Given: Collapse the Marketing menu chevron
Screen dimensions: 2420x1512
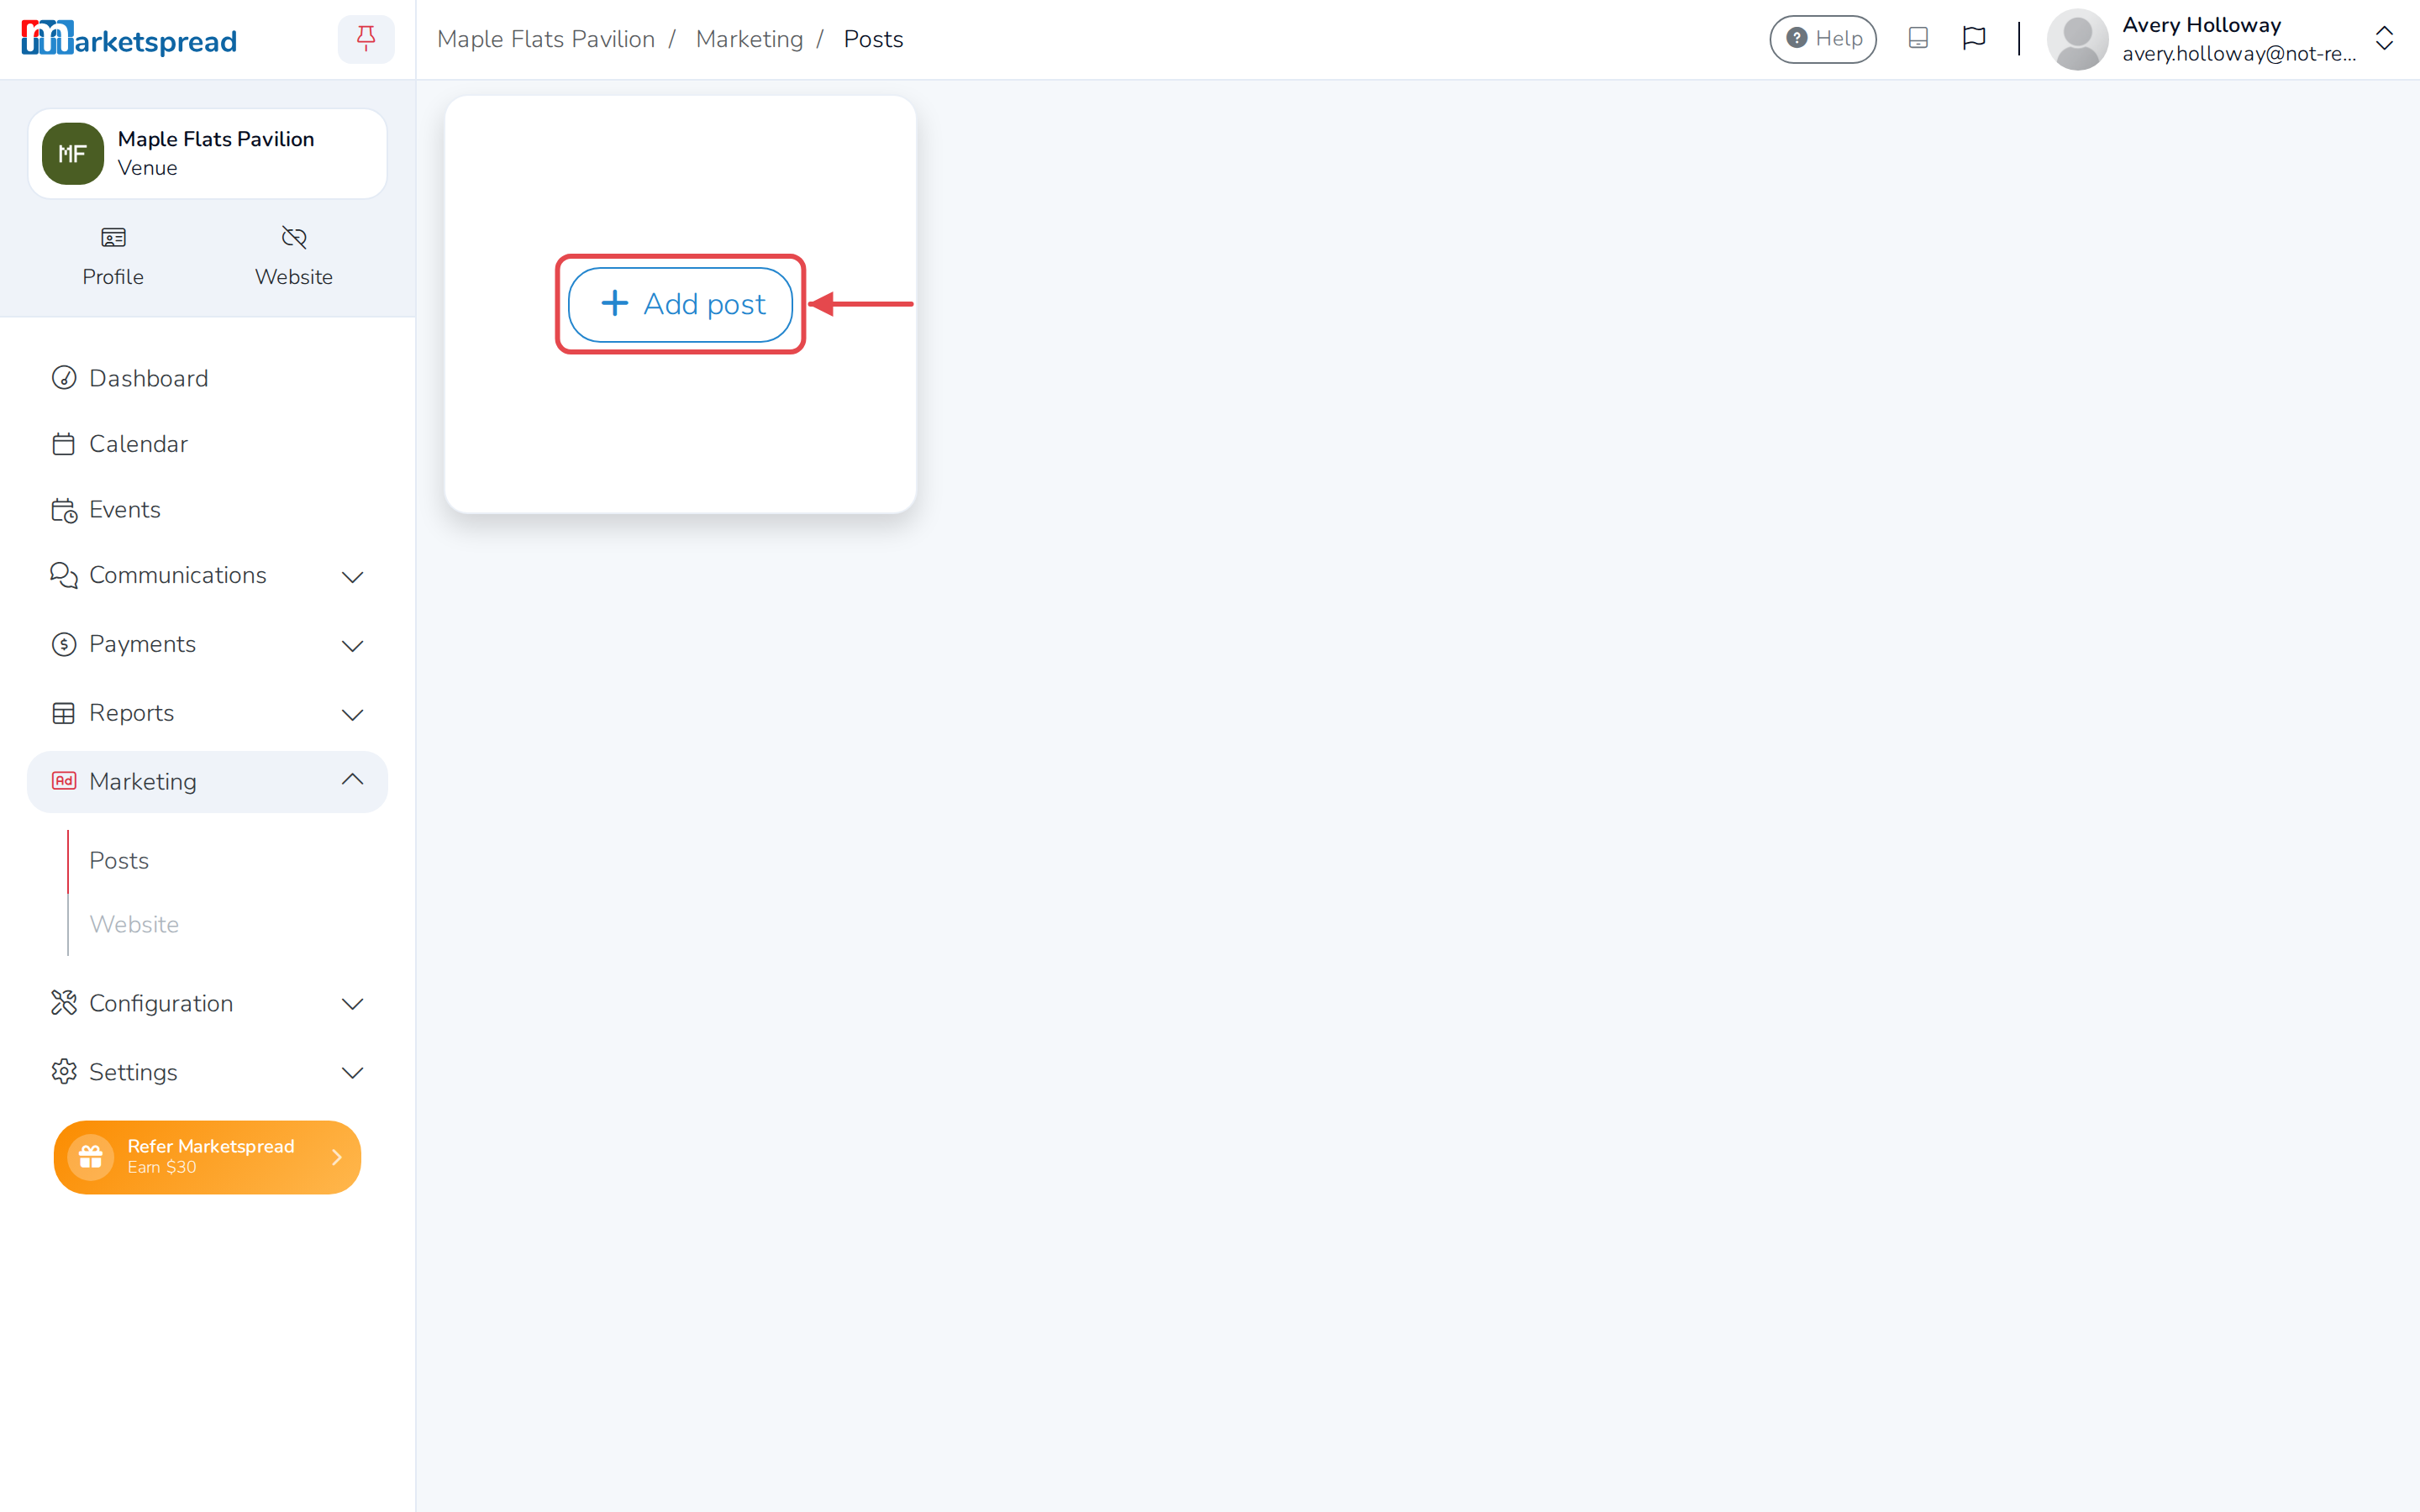Looking at the screenshot, I should pos(352,779).
